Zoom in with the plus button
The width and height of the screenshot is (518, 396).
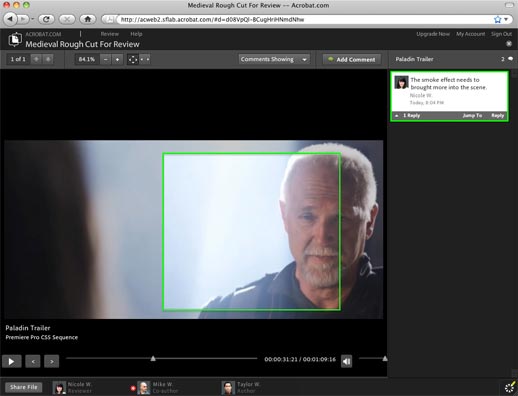pyautogui.click(x=117, y=59)
